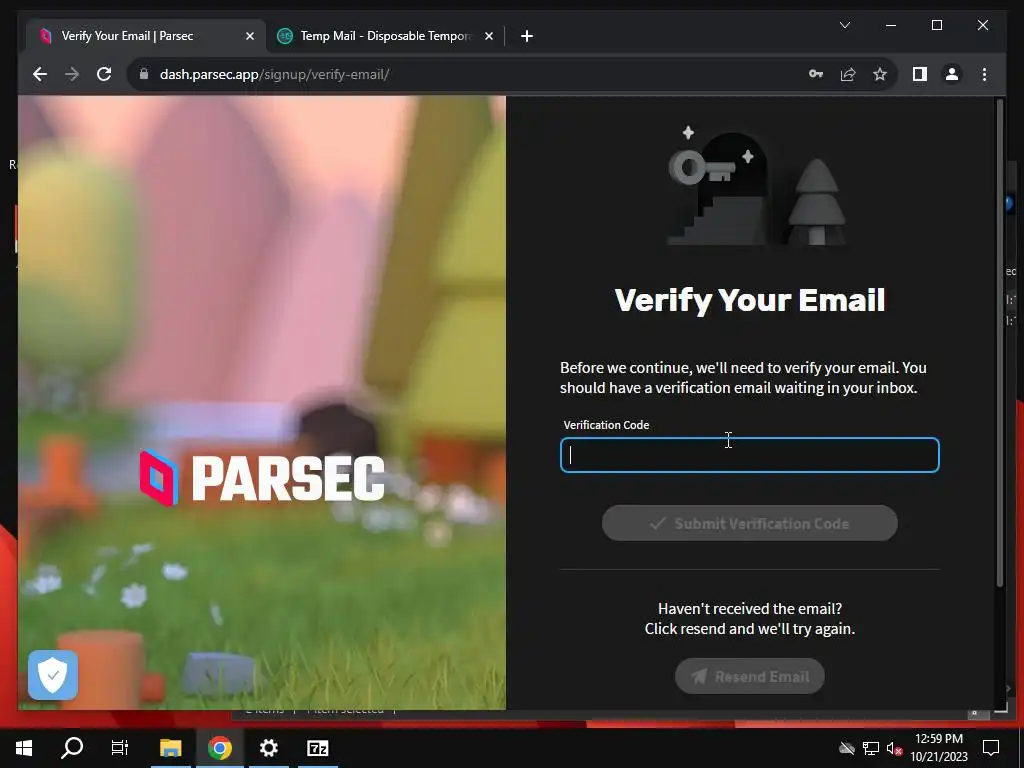The height and width of the screenshot is (768, 1024).
Task: Click the address bar URL
Action: coord(274,74)
